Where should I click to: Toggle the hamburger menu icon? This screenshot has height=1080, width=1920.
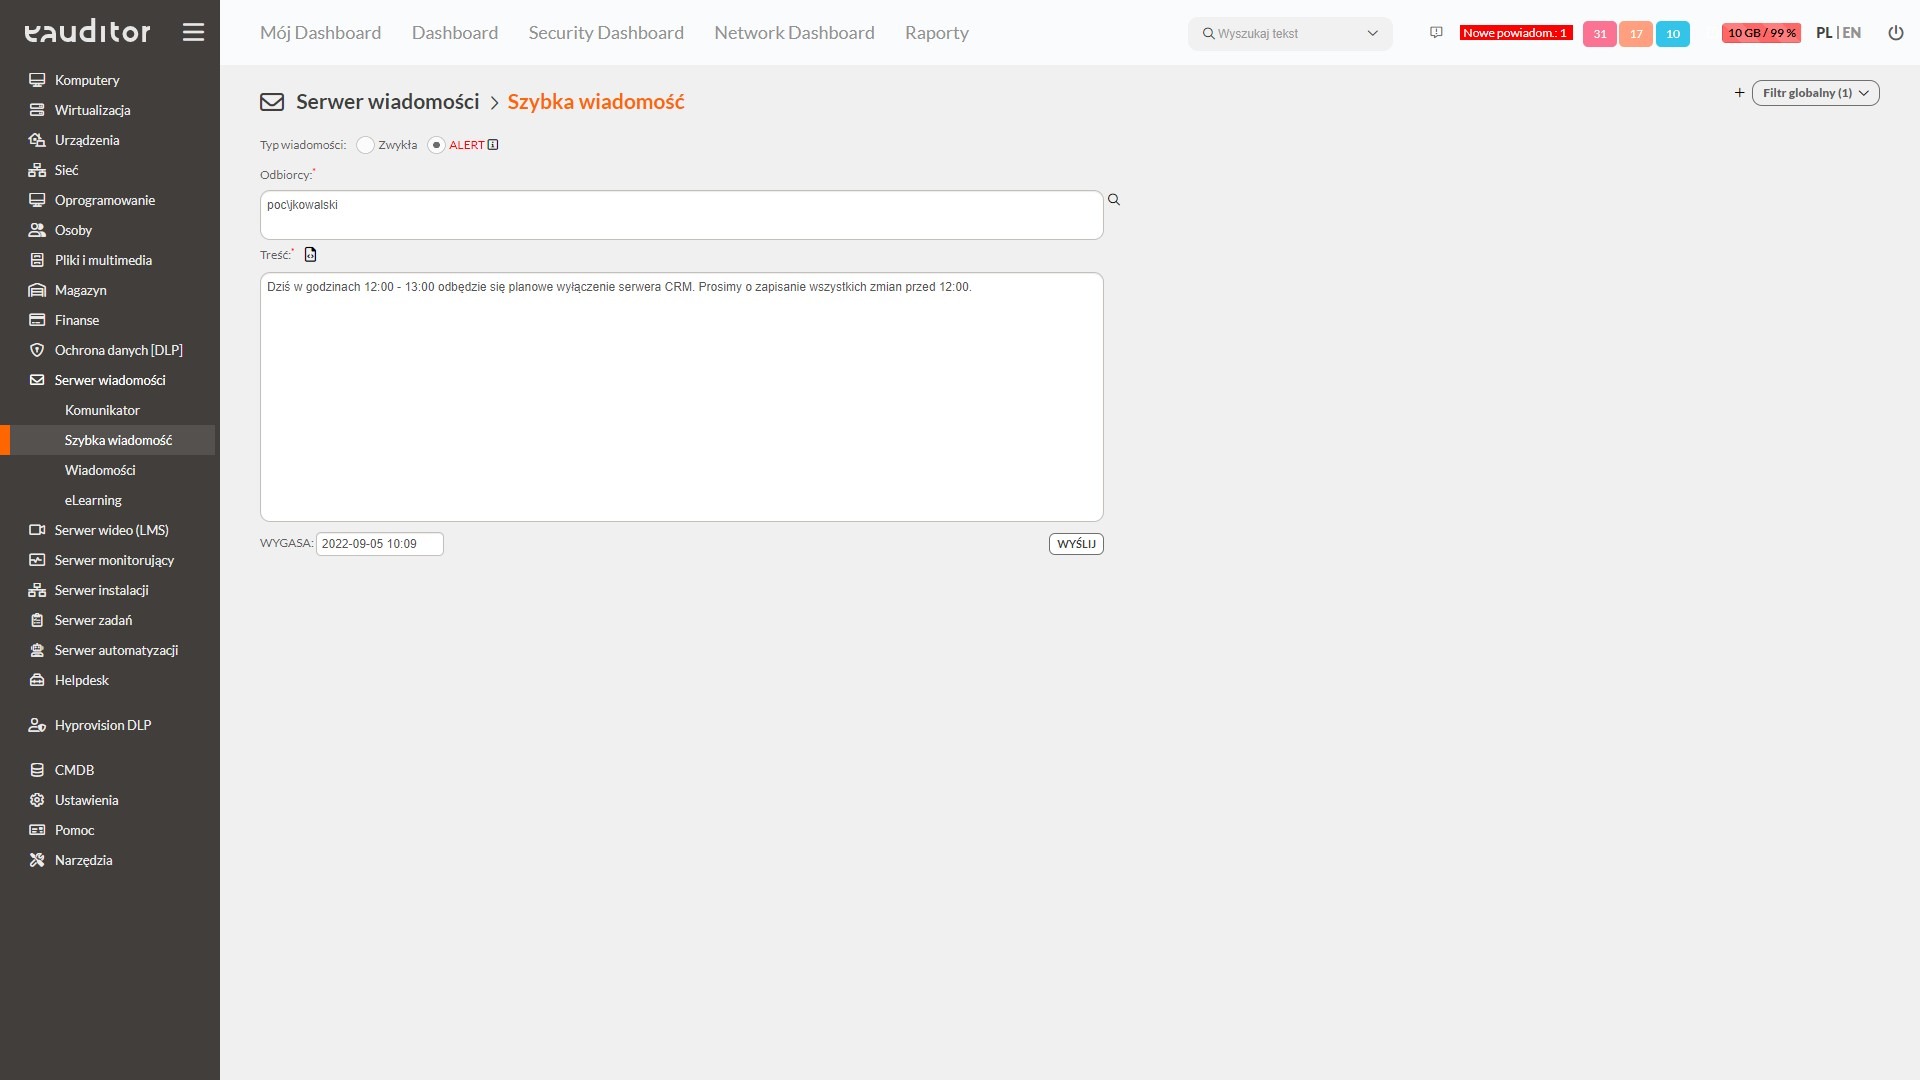coord(193,32)
